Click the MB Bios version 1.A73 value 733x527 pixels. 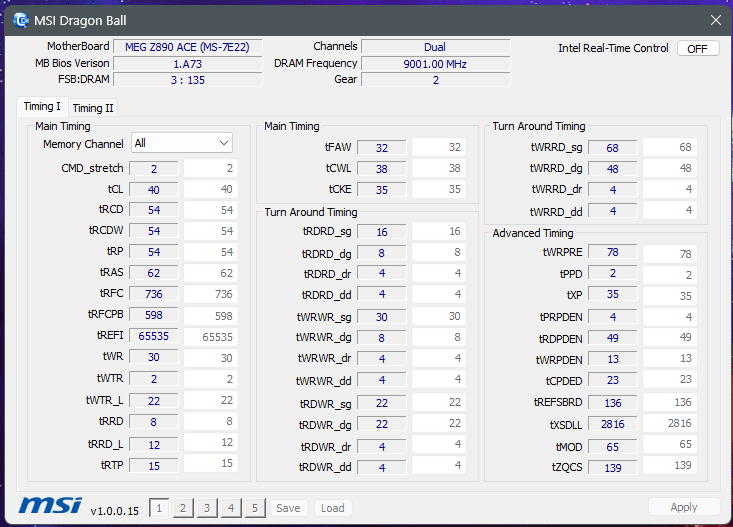point(188,64)
